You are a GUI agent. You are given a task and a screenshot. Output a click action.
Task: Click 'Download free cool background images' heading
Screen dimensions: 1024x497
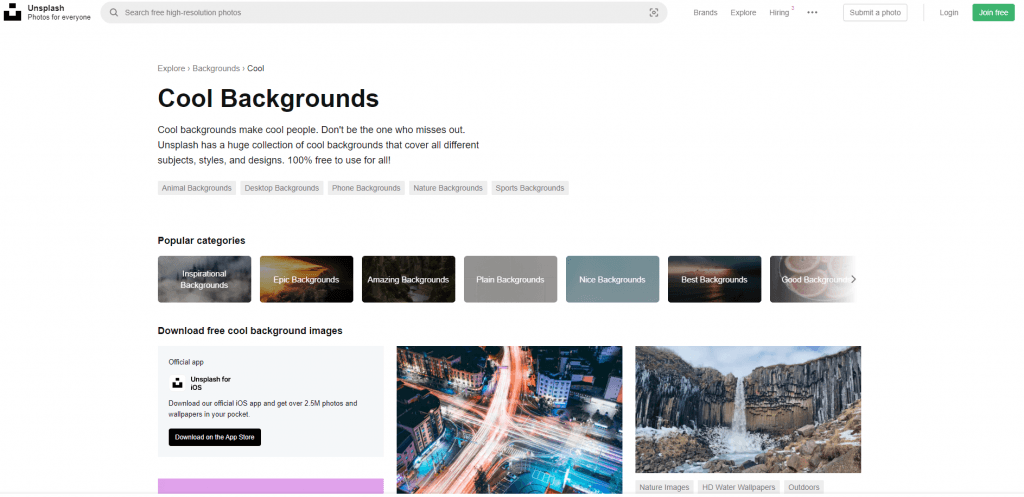pos(250,331)
